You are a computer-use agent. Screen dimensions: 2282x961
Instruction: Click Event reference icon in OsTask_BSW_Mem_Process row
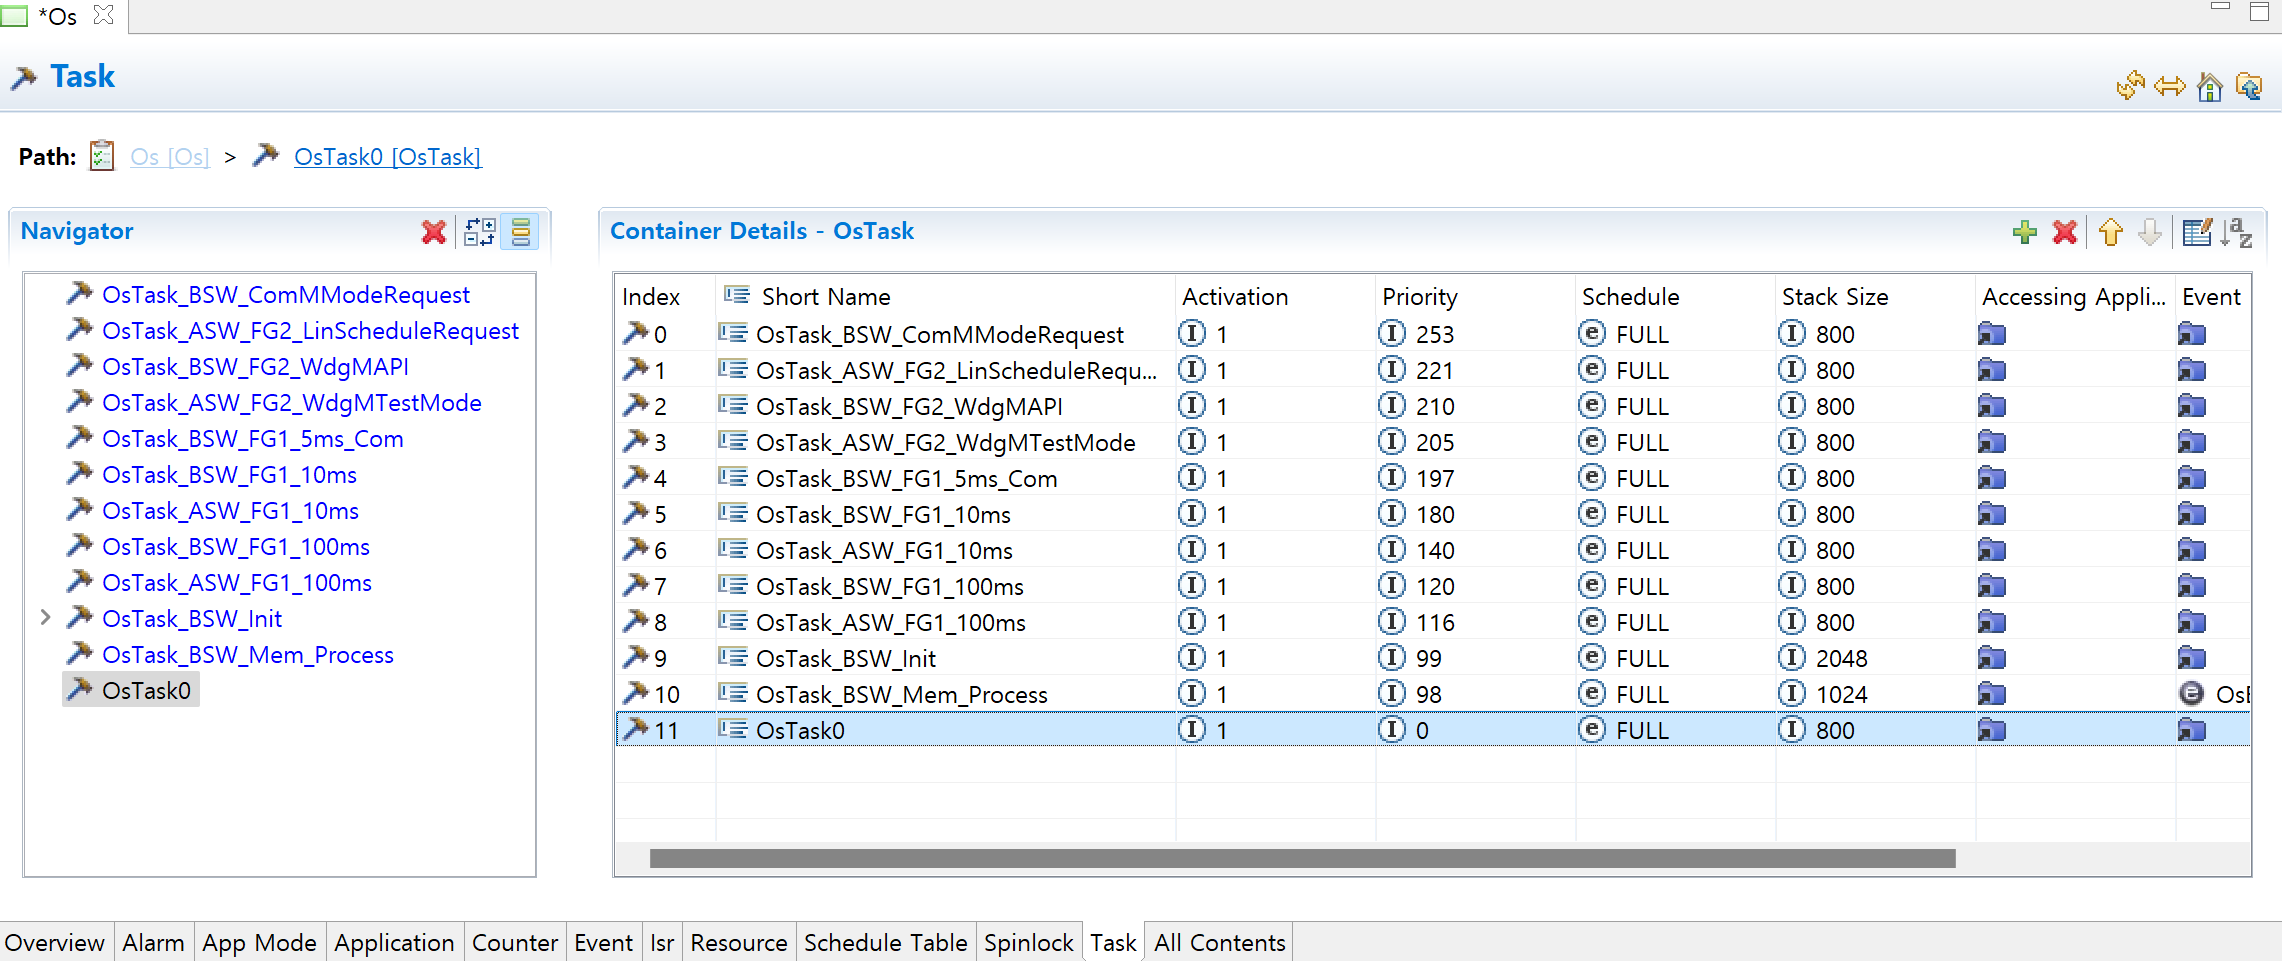[x=2192, y=693]
